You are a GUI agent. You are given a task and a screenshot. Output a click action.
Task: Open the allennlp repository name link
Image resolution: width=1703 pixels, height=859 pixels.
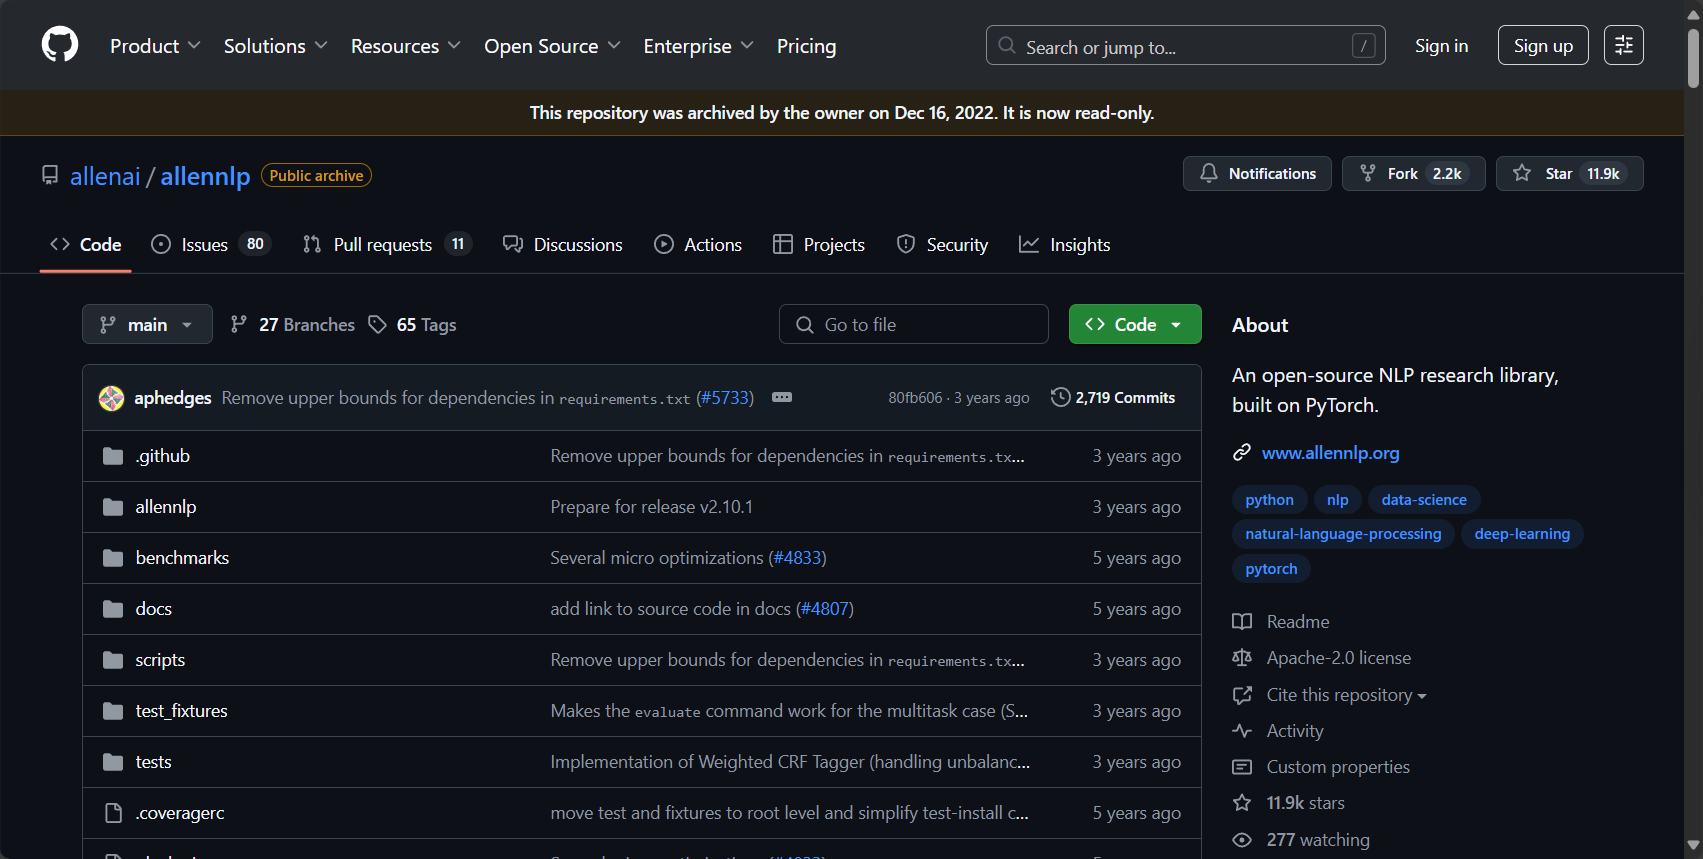point(205,176)
